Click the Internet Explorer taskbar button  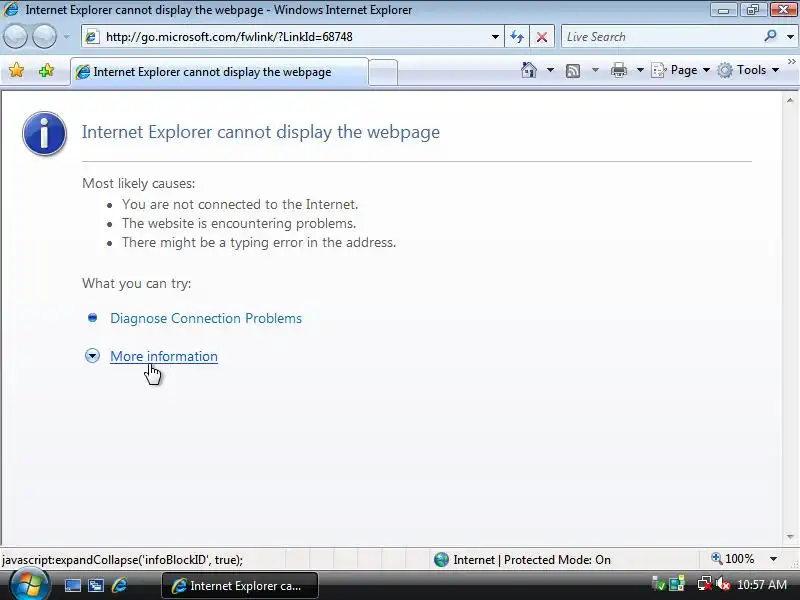[240, 586]
